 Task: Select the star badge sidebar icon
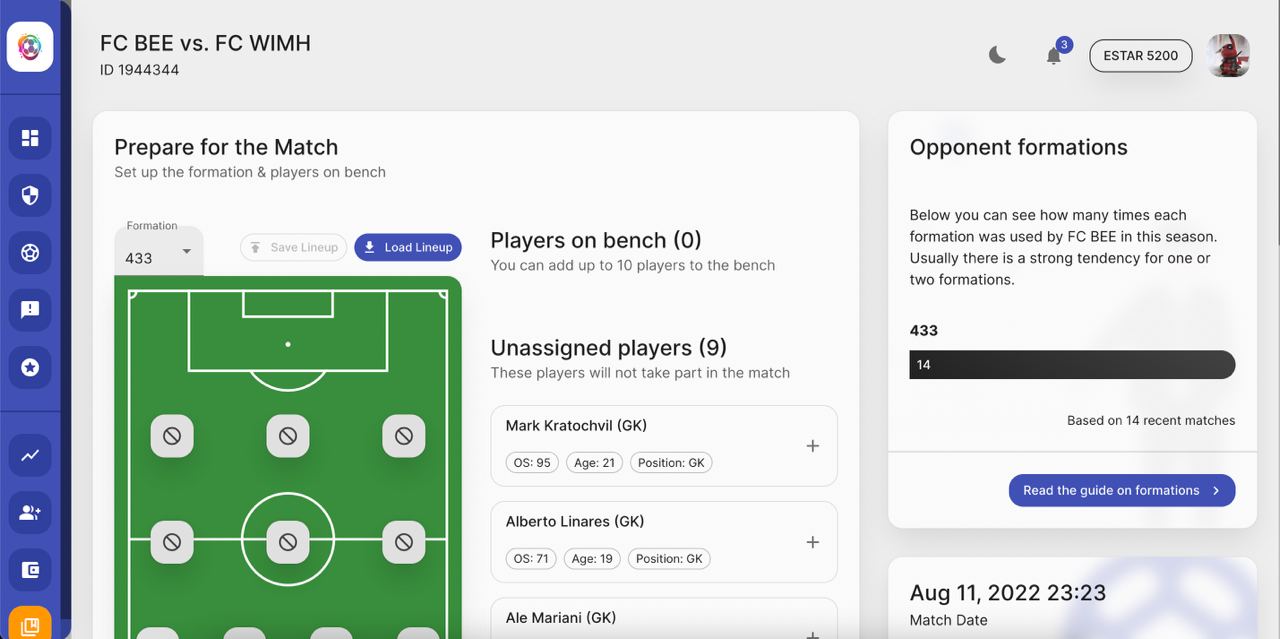point(30,368)
